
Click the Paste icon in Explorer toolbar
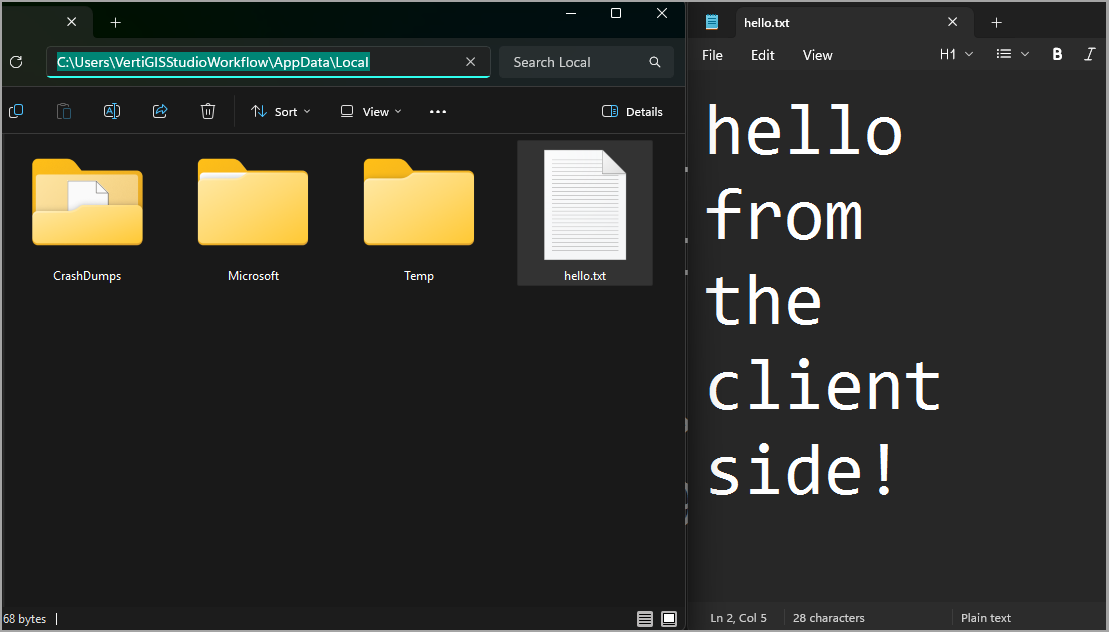(x=64, y=111)
